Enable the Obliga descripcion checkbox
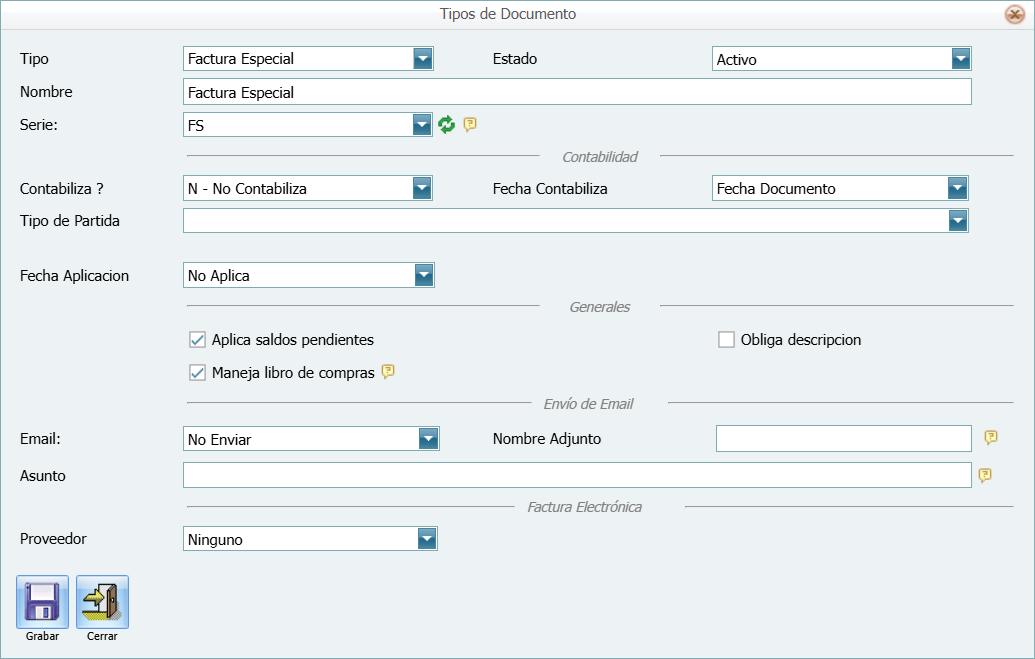1035x659 pixels. pyautogui.click(x=727, y=340)
